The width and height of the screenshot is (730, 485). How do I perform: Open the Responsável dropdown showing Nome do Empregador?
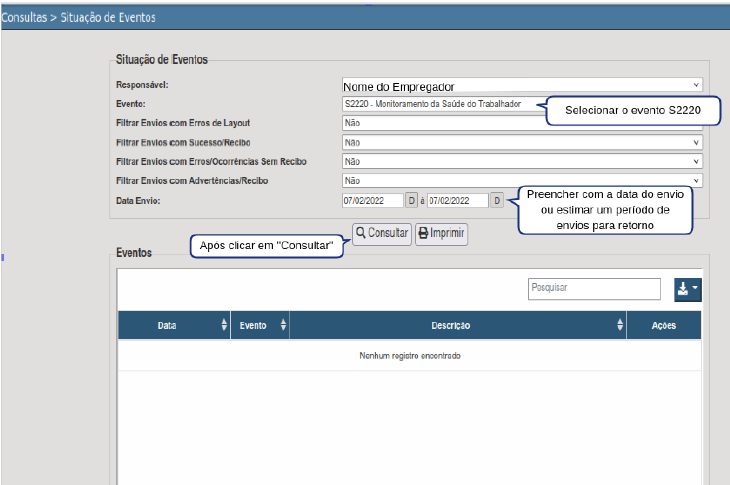tap(522, 85)
